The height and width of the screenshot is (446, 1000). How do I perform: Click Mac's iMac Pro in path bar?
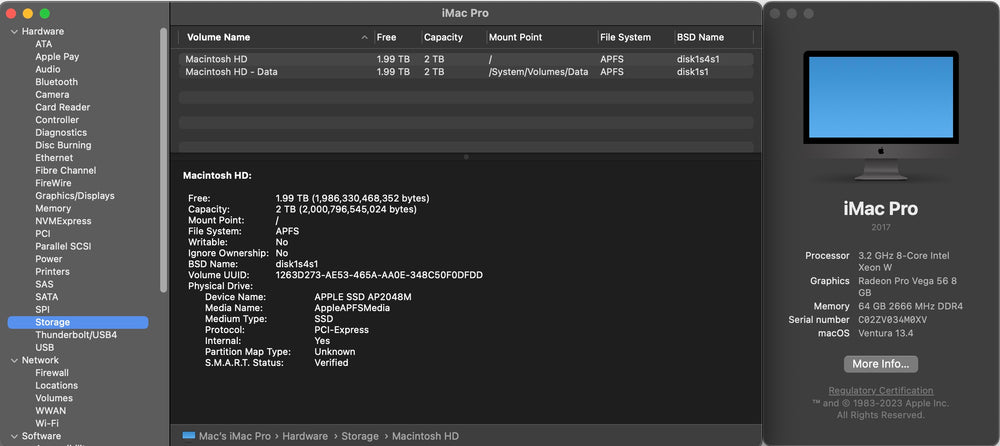[x=235, y=436]
